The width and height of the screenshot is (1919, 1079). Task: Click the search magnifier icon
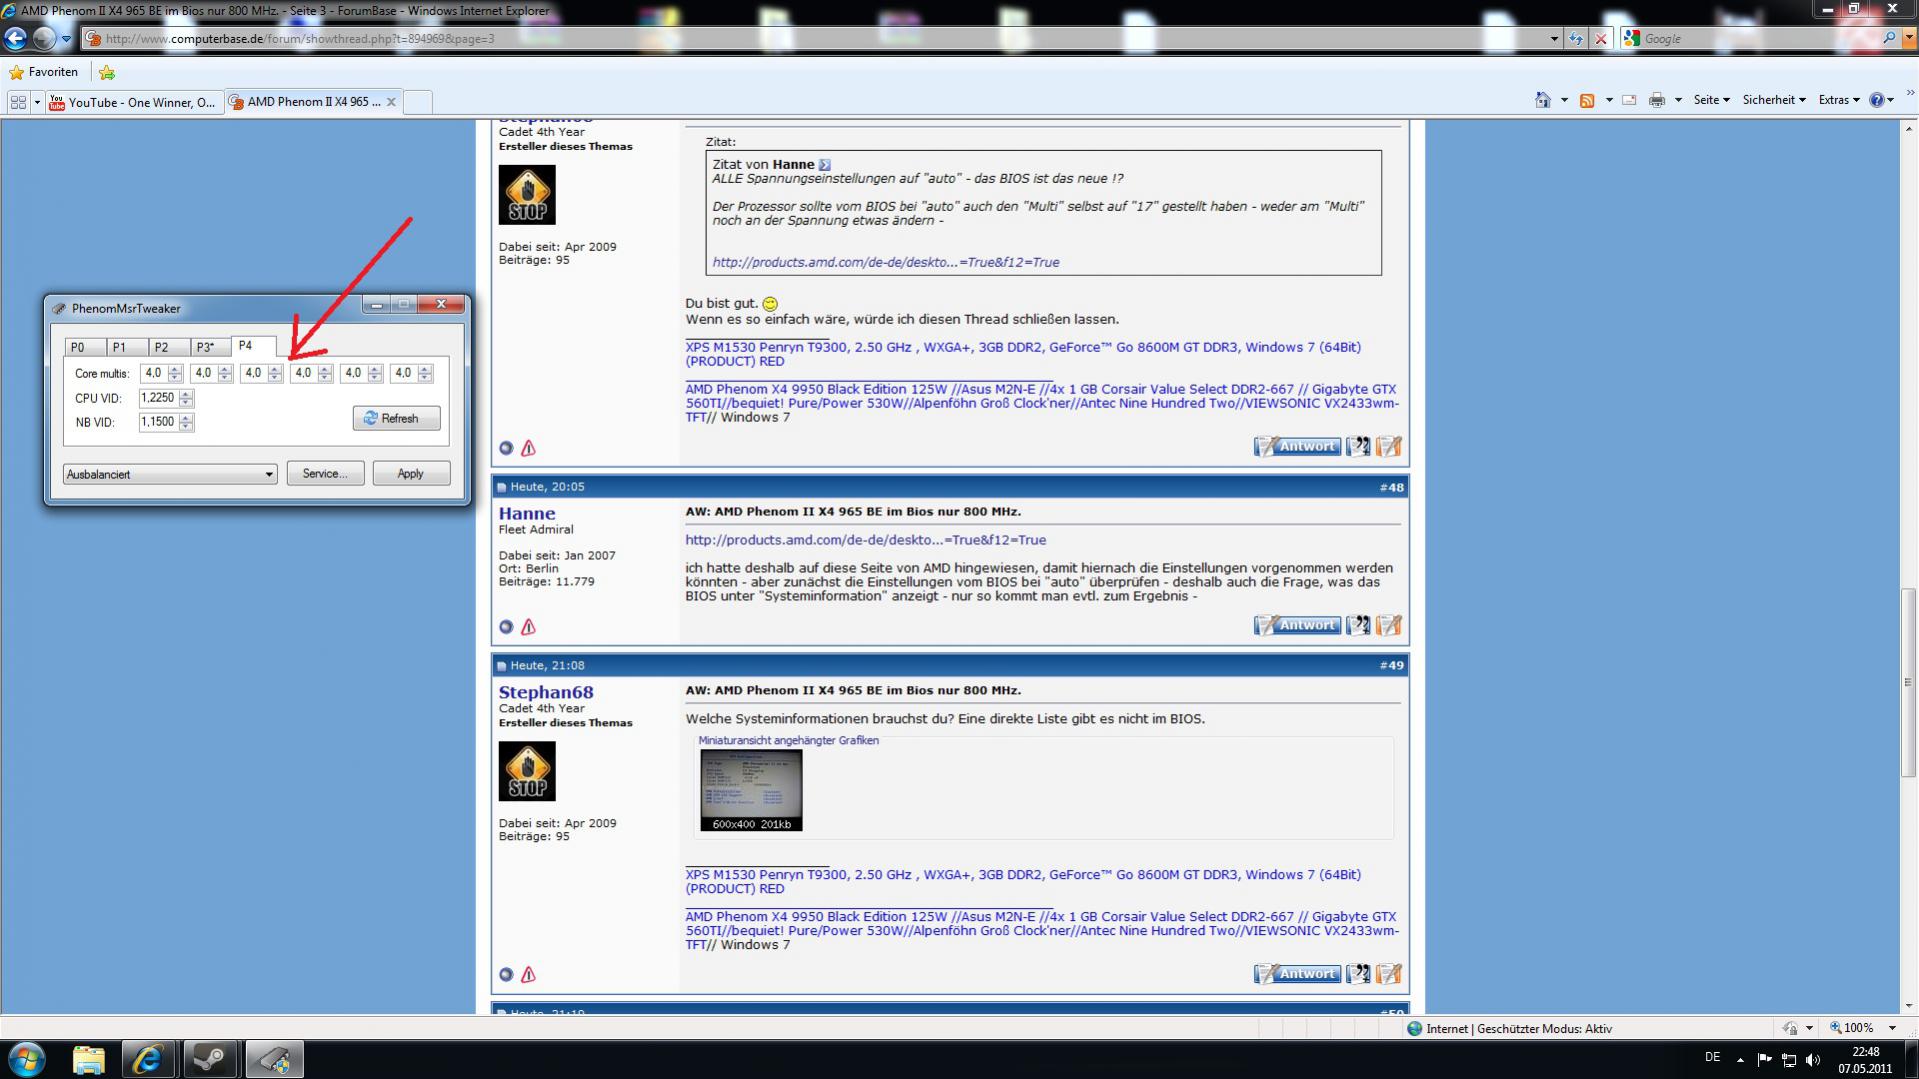pyautogui.click(x=1888, y=38)
